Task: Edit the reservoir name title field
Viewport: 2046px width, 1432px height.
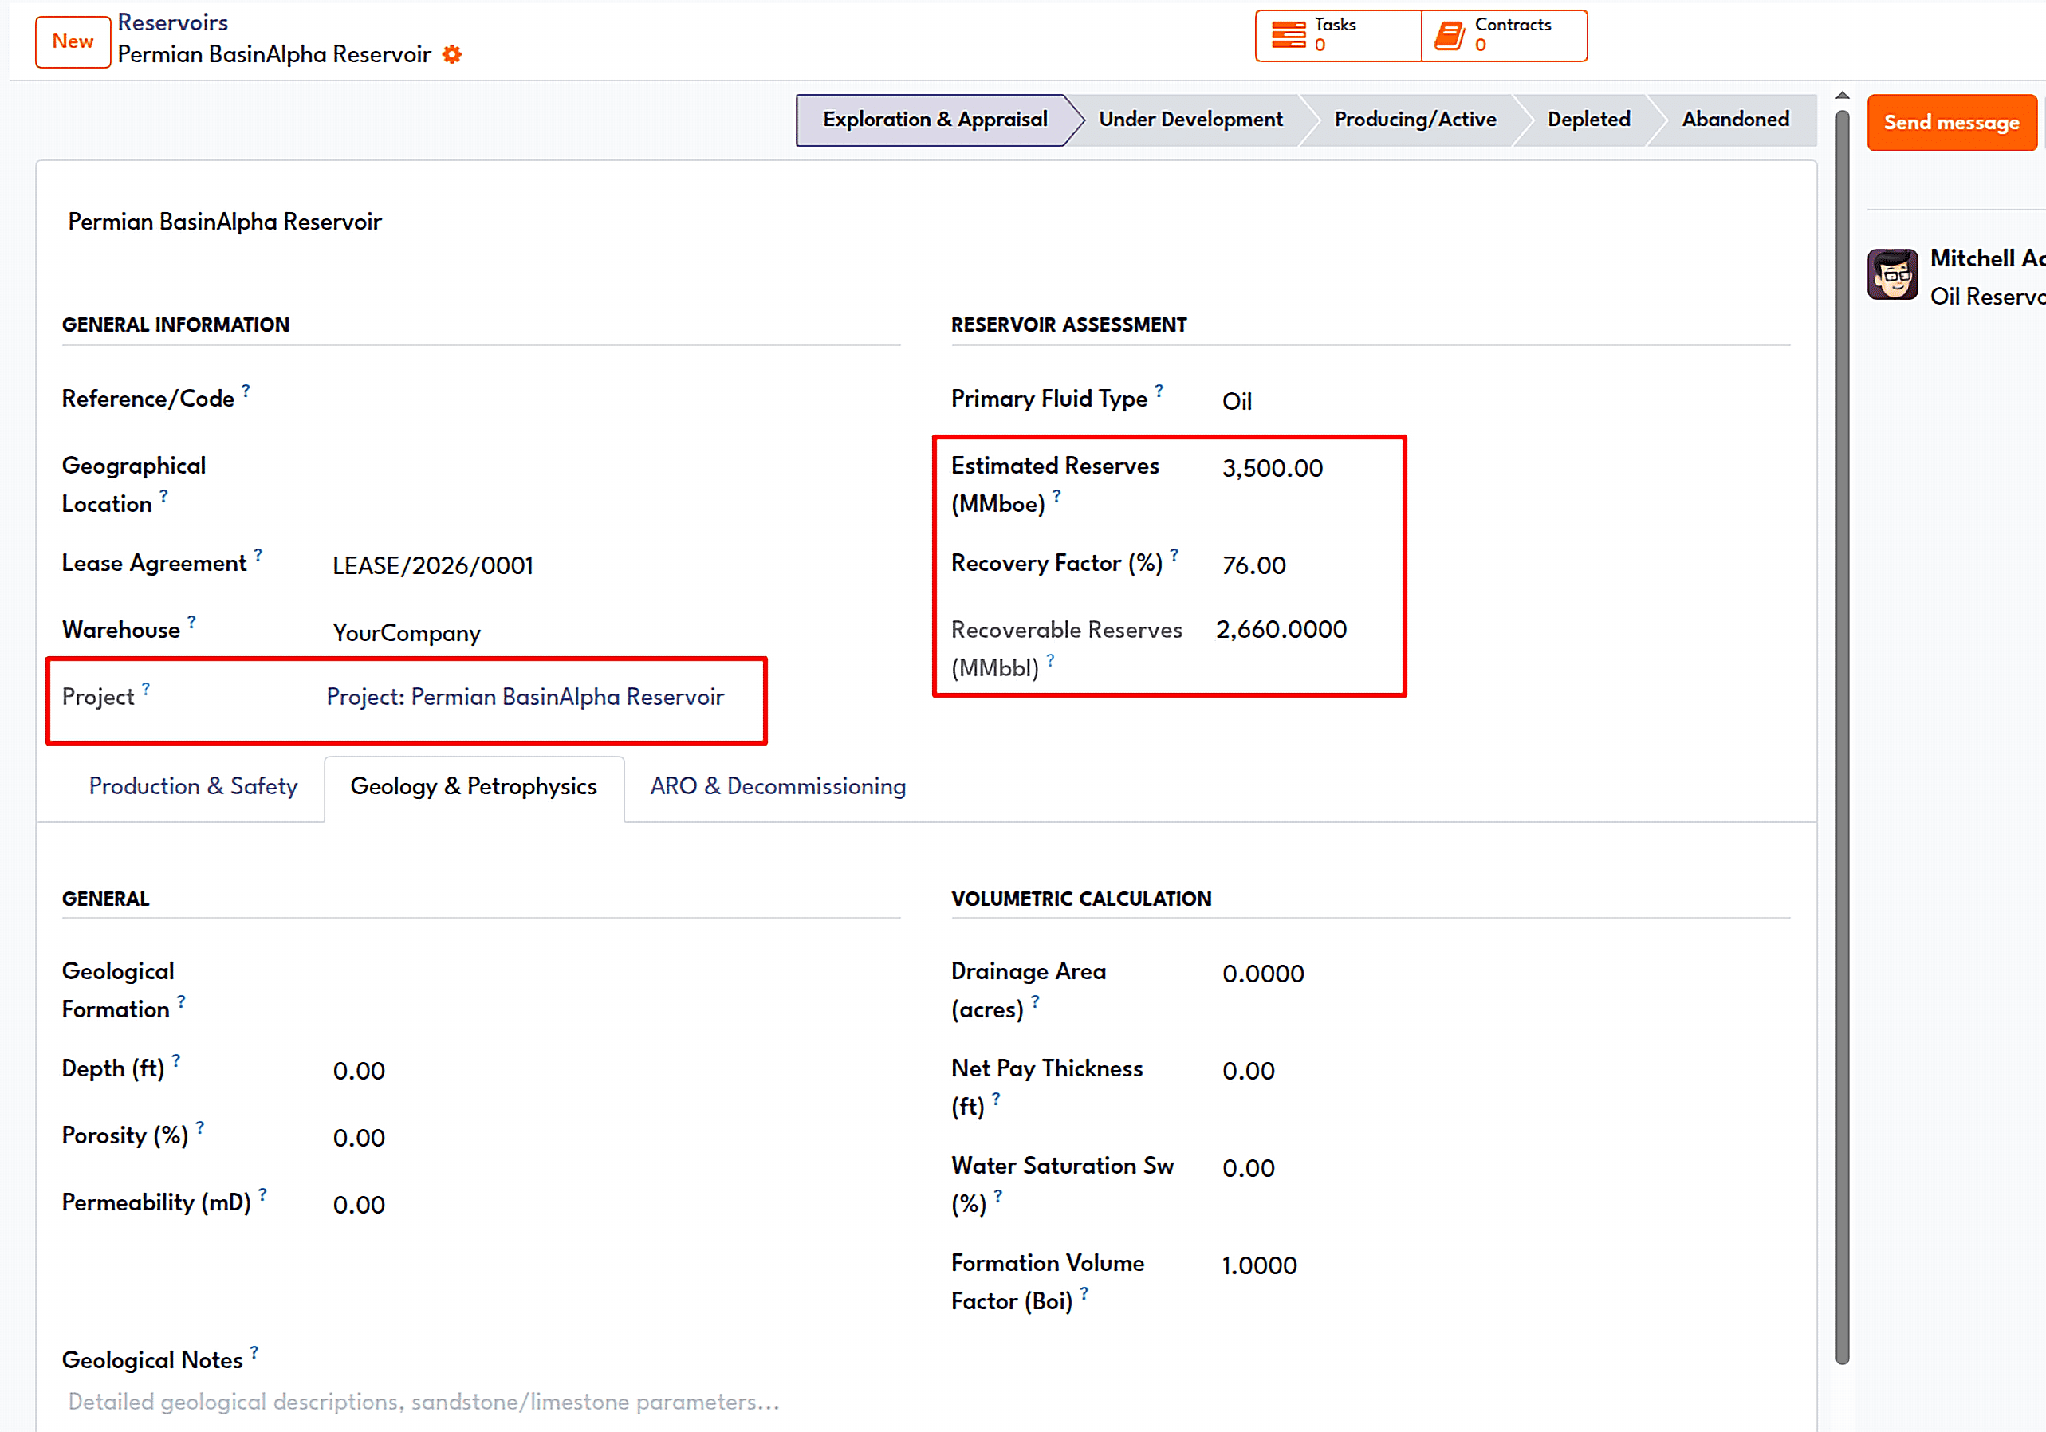Action: tap(925, 222)
